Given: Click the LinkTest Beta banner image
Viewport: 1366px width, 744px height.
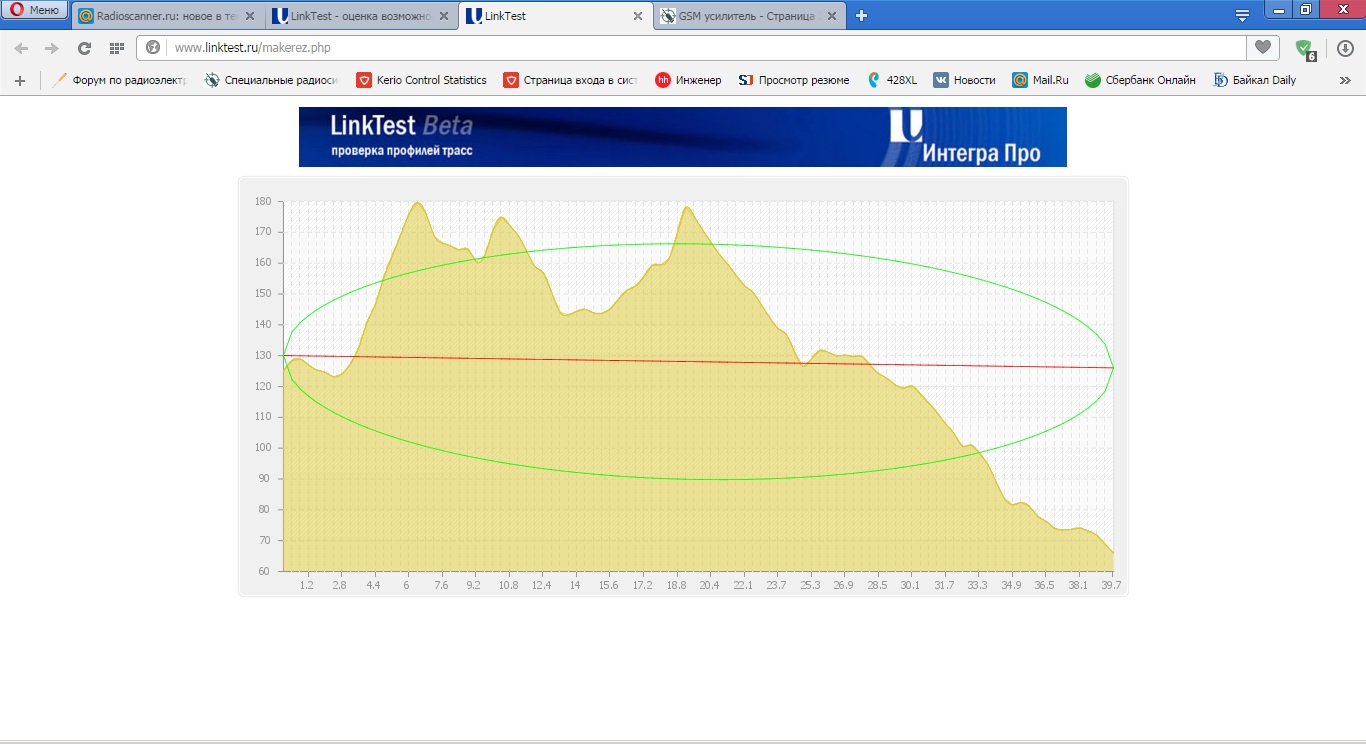Looking at the screenshot, I should click(x=682, y=137).
